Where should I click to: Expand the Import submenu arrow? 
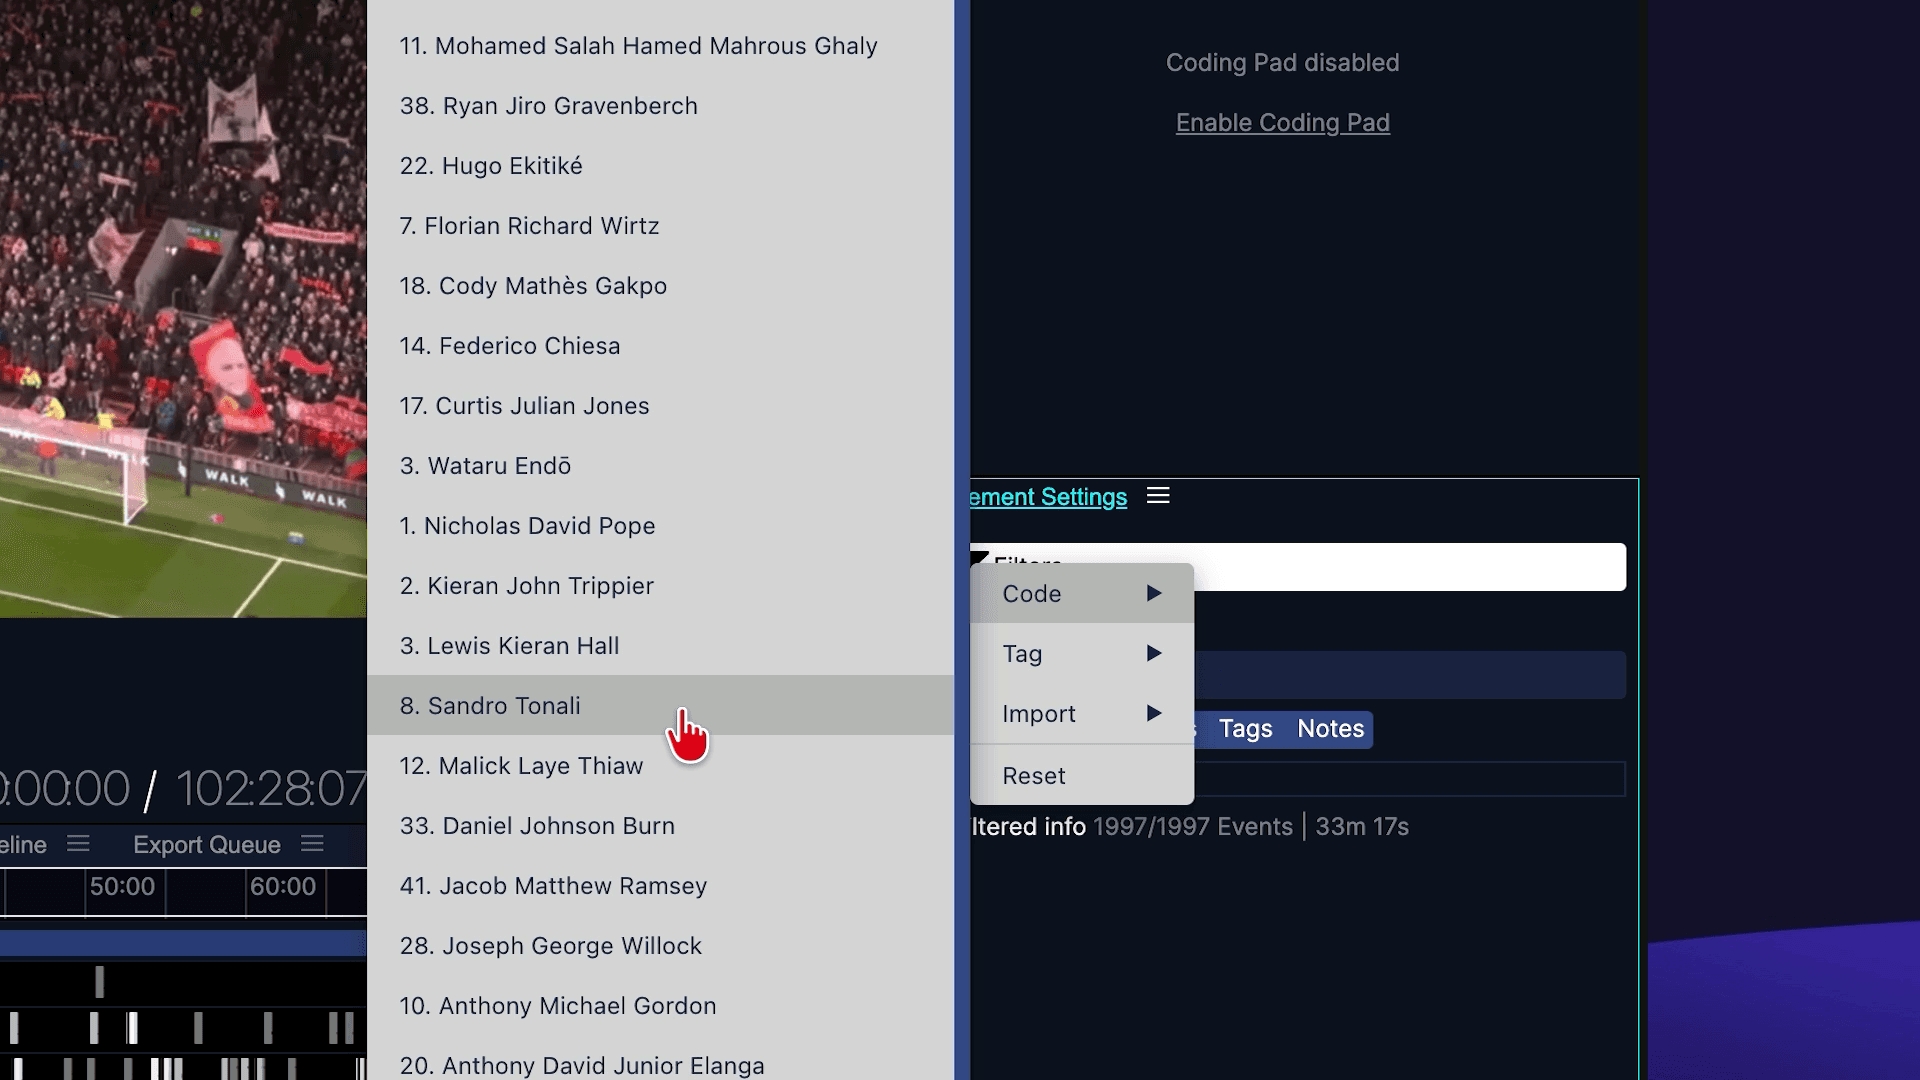[1154, 713]
